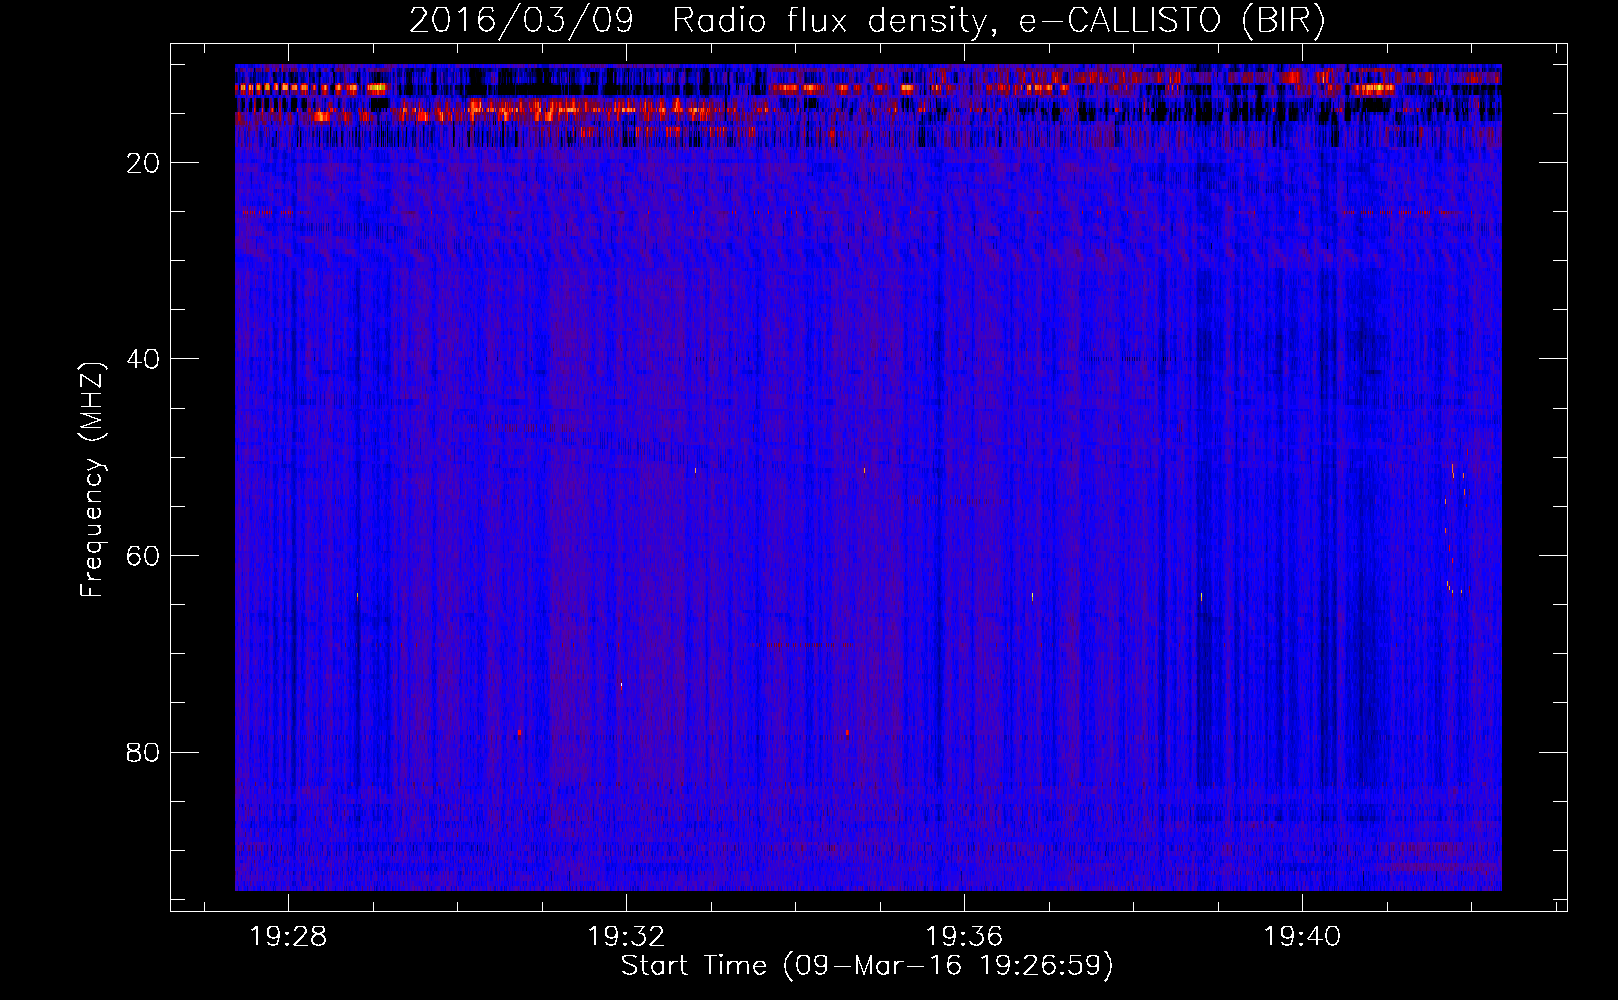The height and width of the screenshot is (1000, 1618).
Task: Click the "19:40" time tick label
Action: [x=1302, y=937]
